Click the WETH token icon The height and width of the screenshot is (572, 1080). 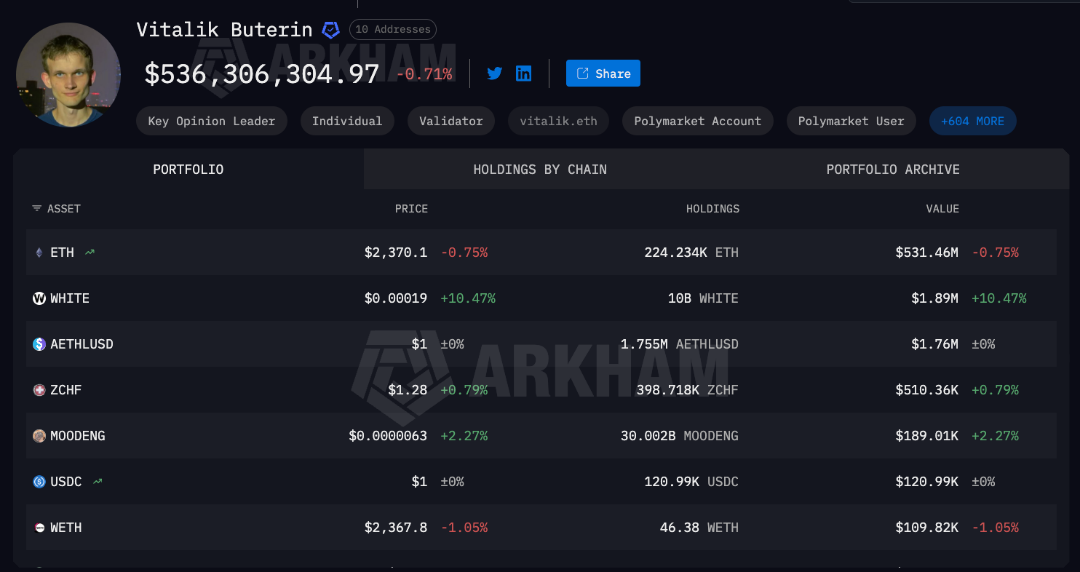click(x=39, y=527)
